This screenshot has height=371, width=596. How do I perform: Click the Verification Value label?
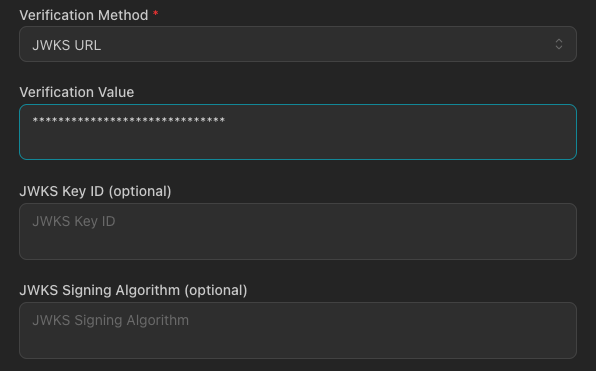[77, 92]
